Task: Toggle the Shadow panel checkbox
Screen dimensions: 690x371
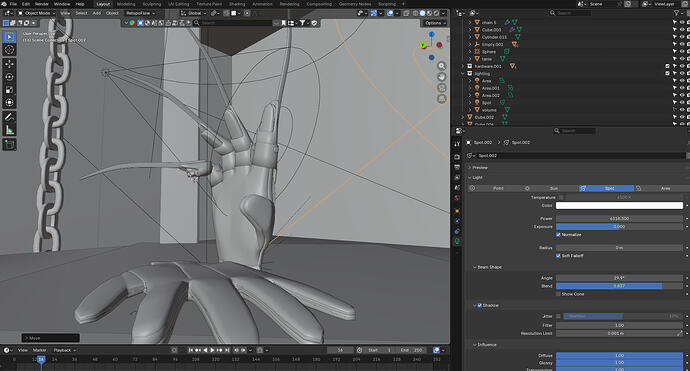Action: (480, 305)
